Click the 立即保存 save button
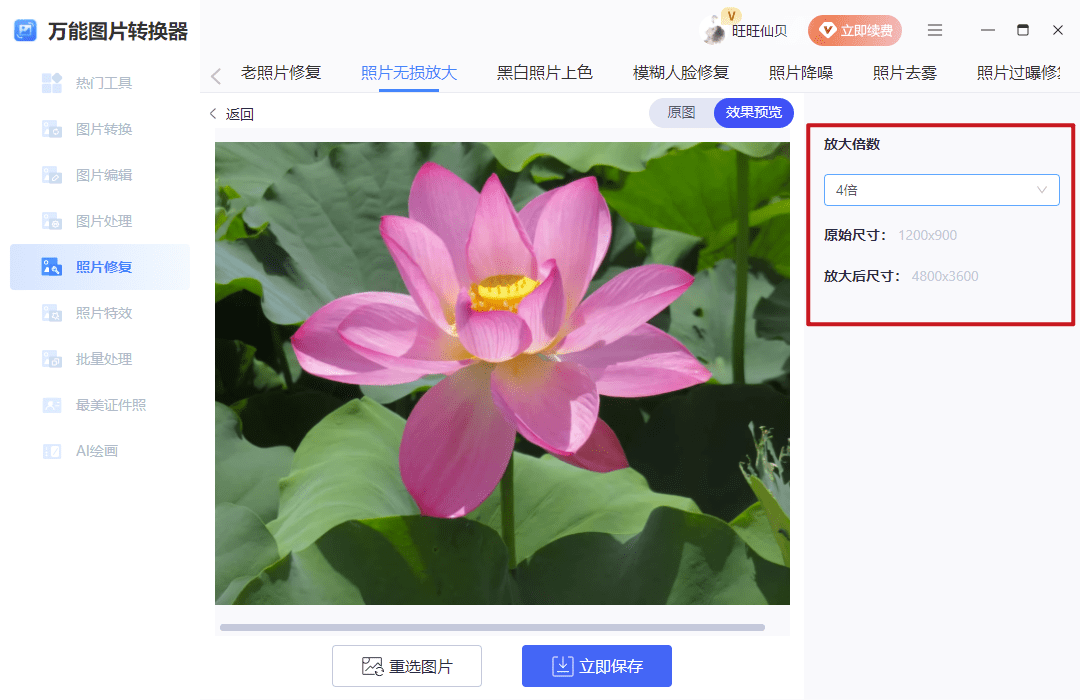The image size is (1080, 700). pyautogui.click(x=596, y=666)
